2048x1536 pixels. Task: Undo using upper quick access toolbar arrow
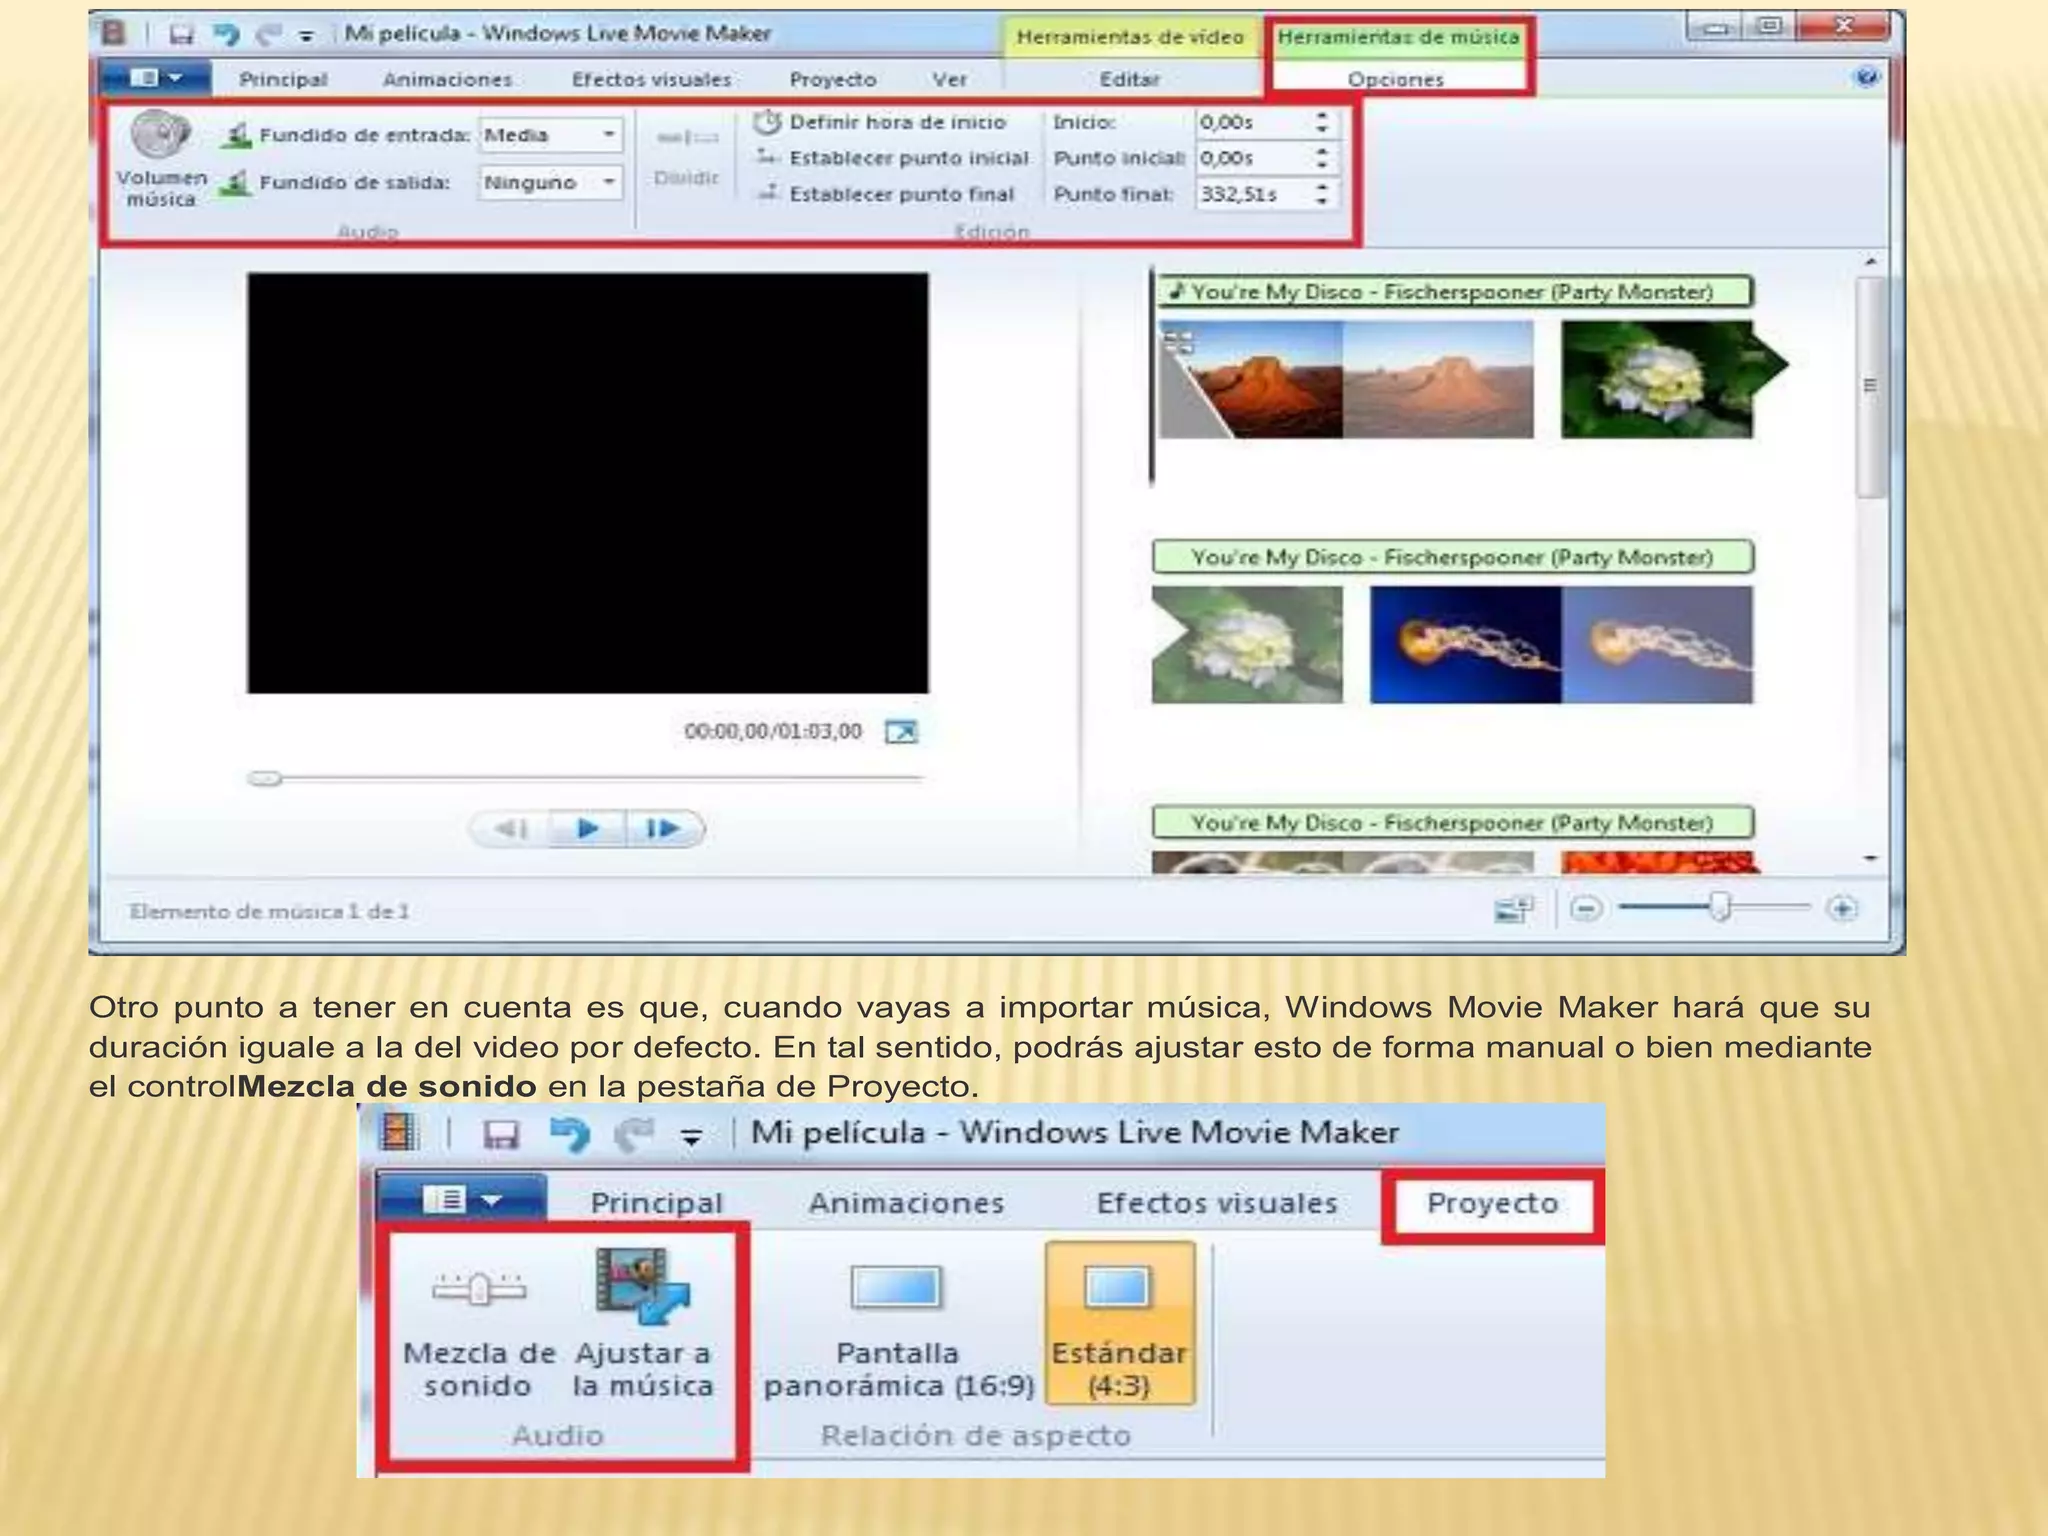[227, 35]
